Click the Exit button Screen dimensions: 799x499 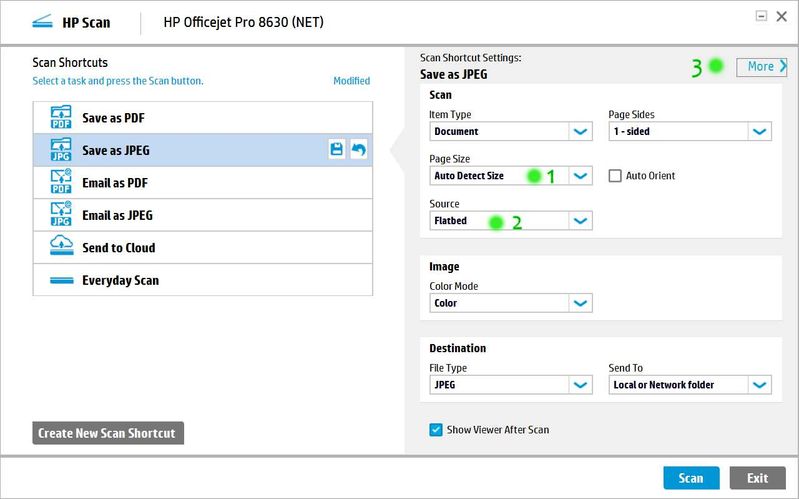(757, 478)
